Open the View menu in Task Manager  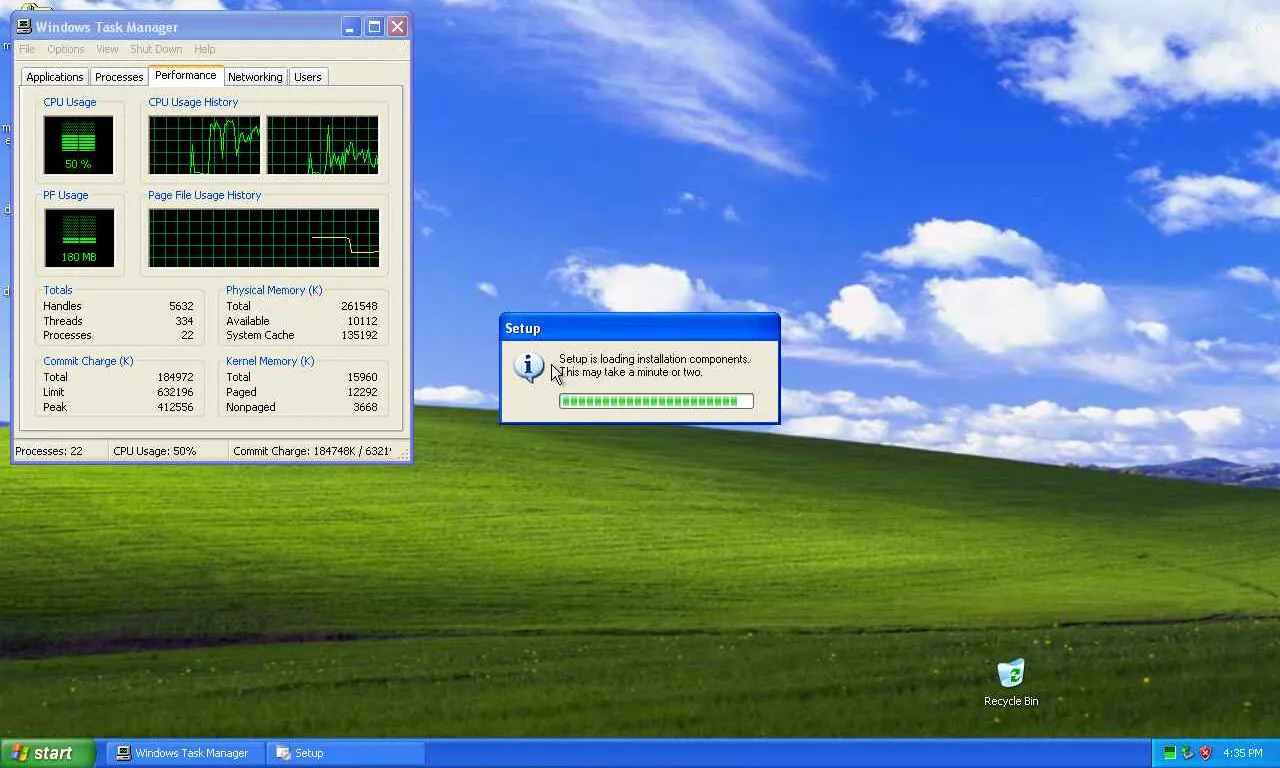[107, 49]
